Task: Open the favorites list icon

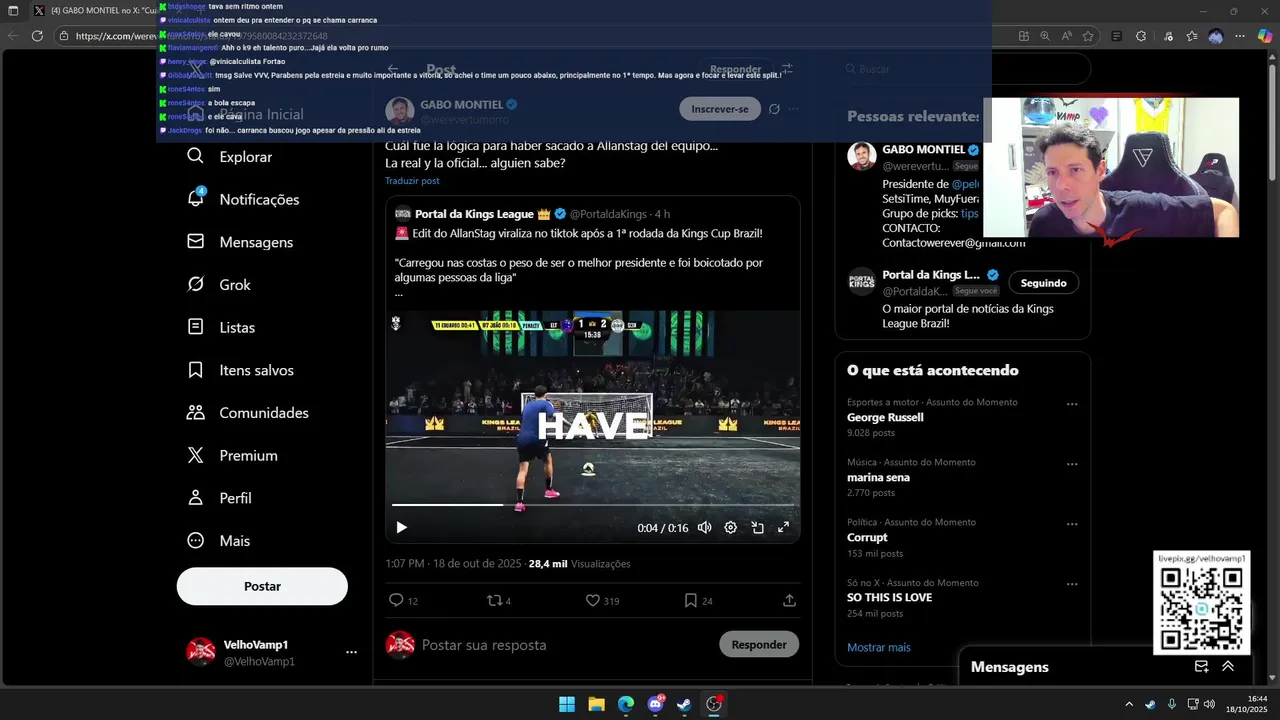Action: [x=1191, y=36]
